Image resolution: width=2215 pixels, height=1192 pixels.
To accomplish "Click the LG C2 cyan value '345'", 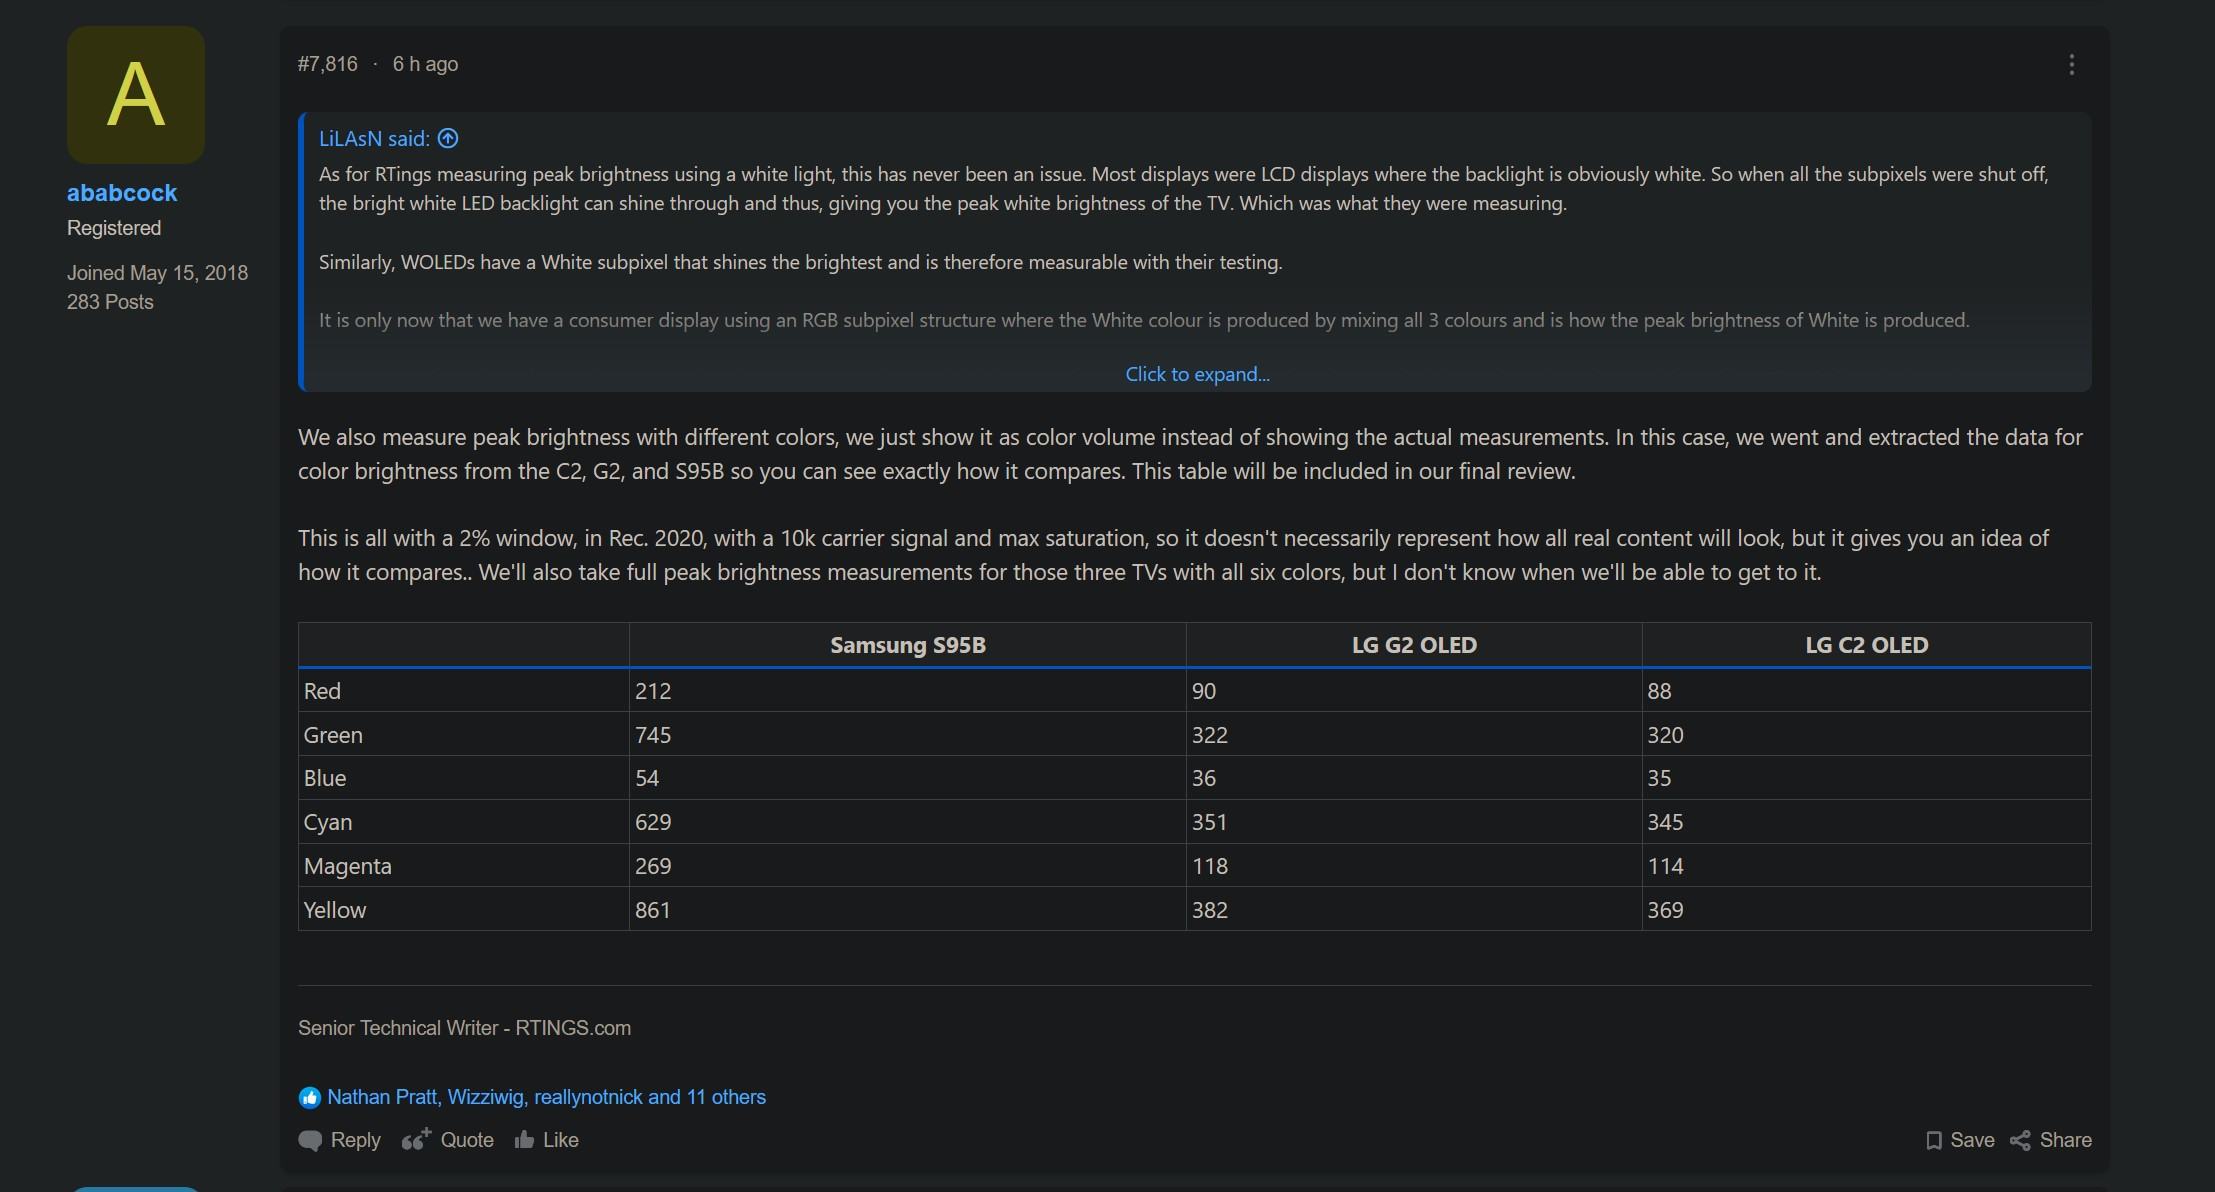I will tap(1666, 822).
